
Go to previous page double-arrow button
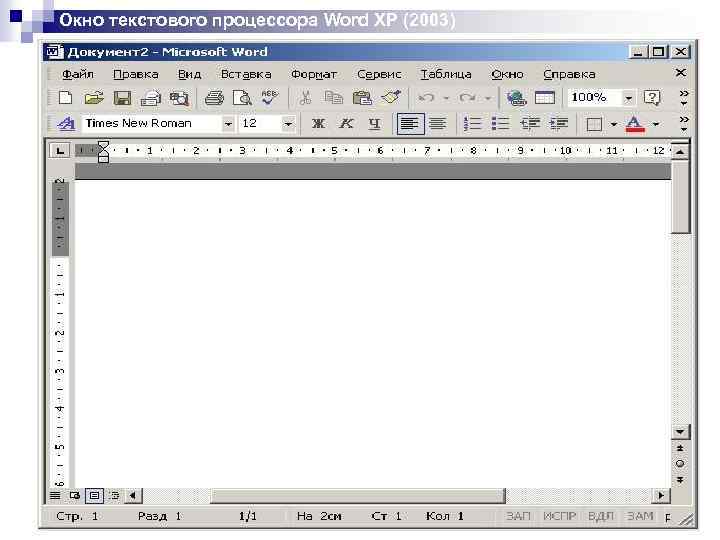click(x=680, y=448)
